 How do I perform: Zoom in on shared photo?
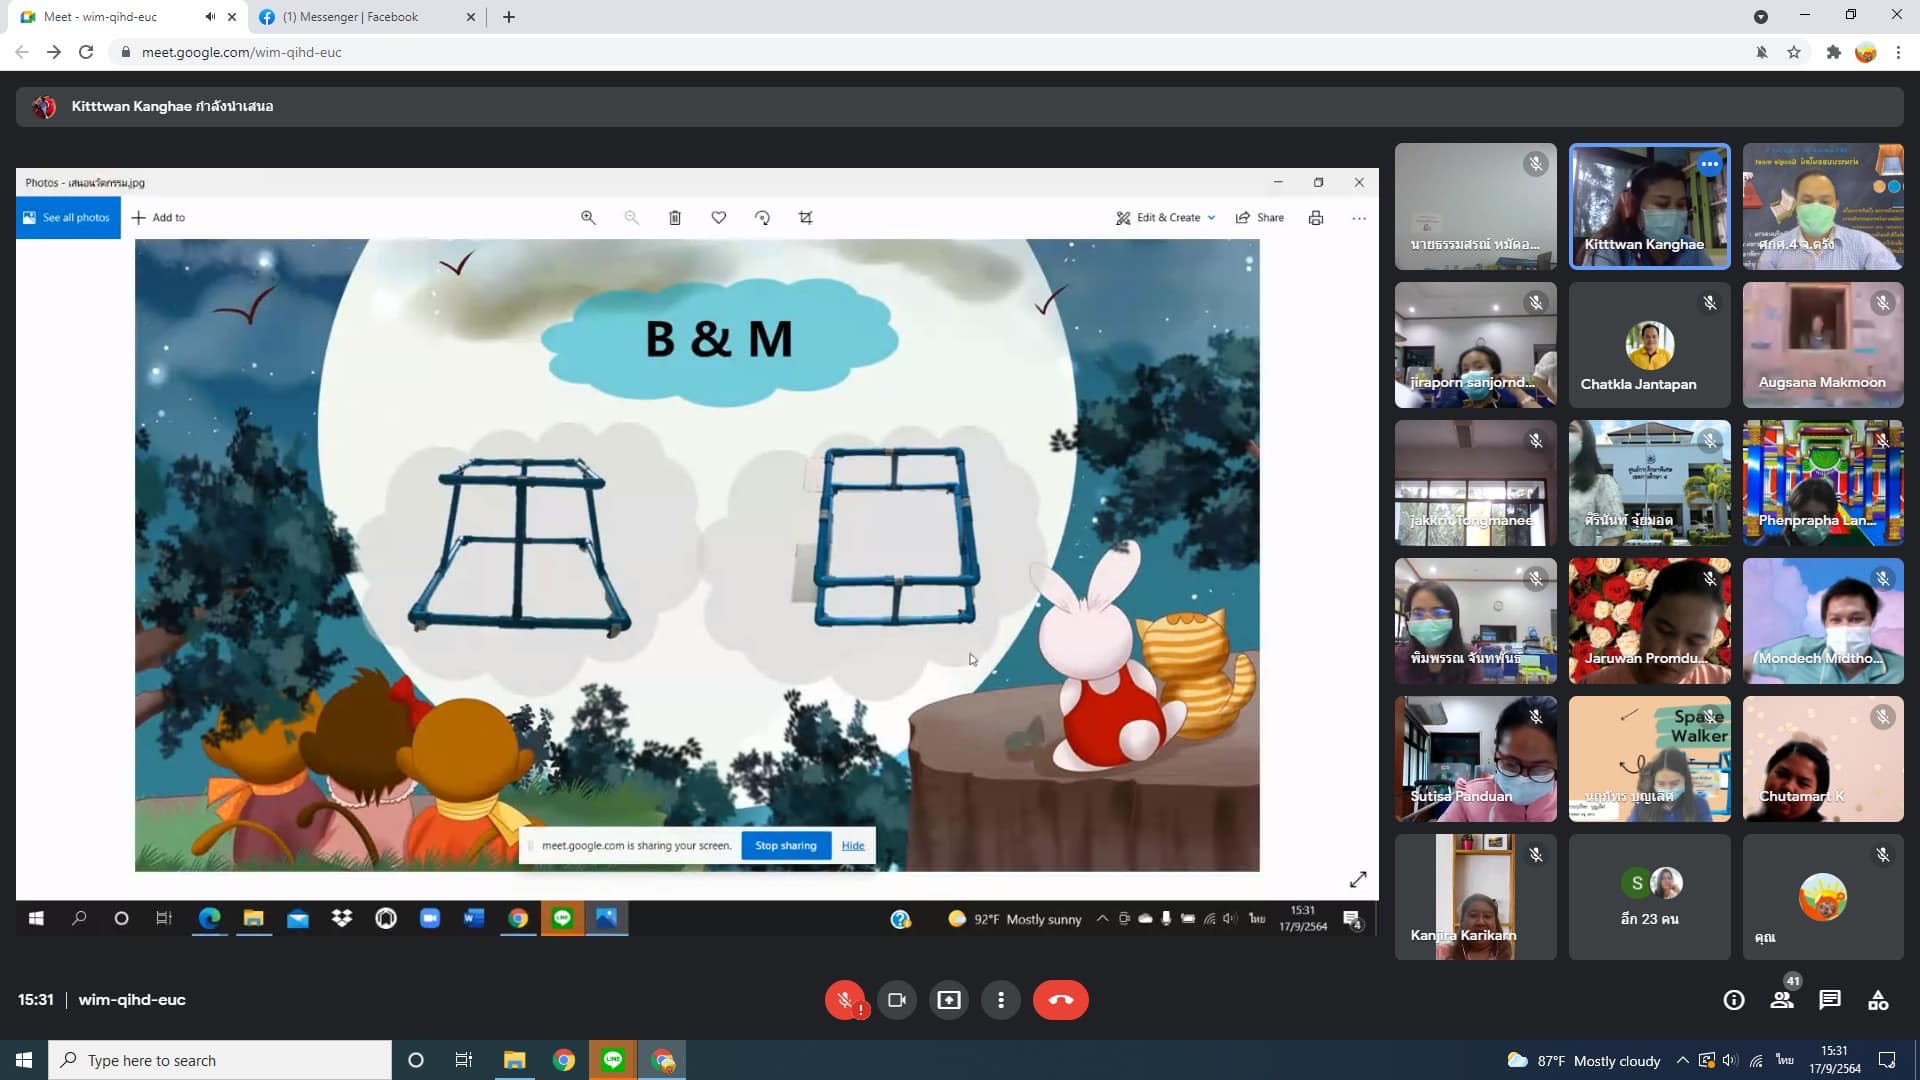tap(588, 217)
